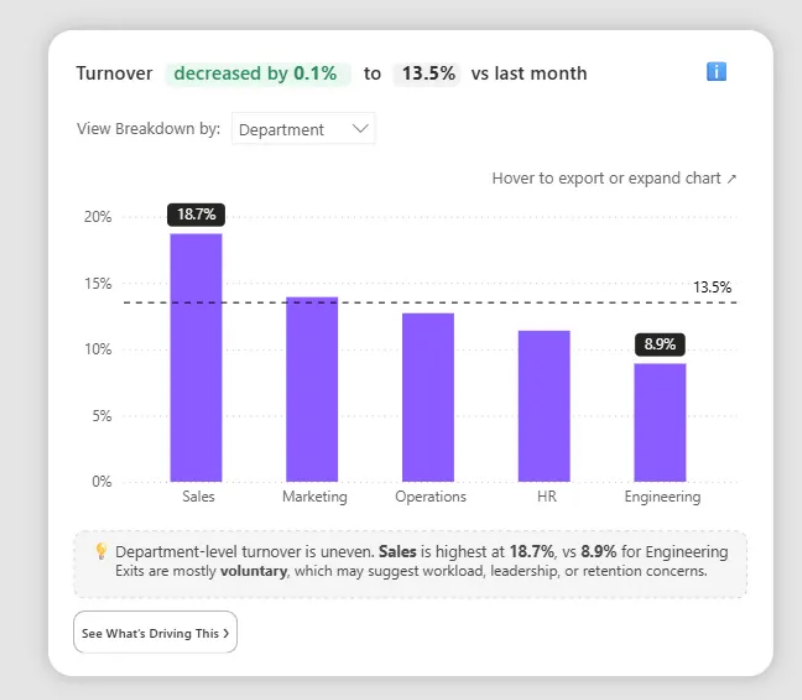Click the 'Turnover' title word
The width and height of the screenshot is (802, 700).
point(114,74)
